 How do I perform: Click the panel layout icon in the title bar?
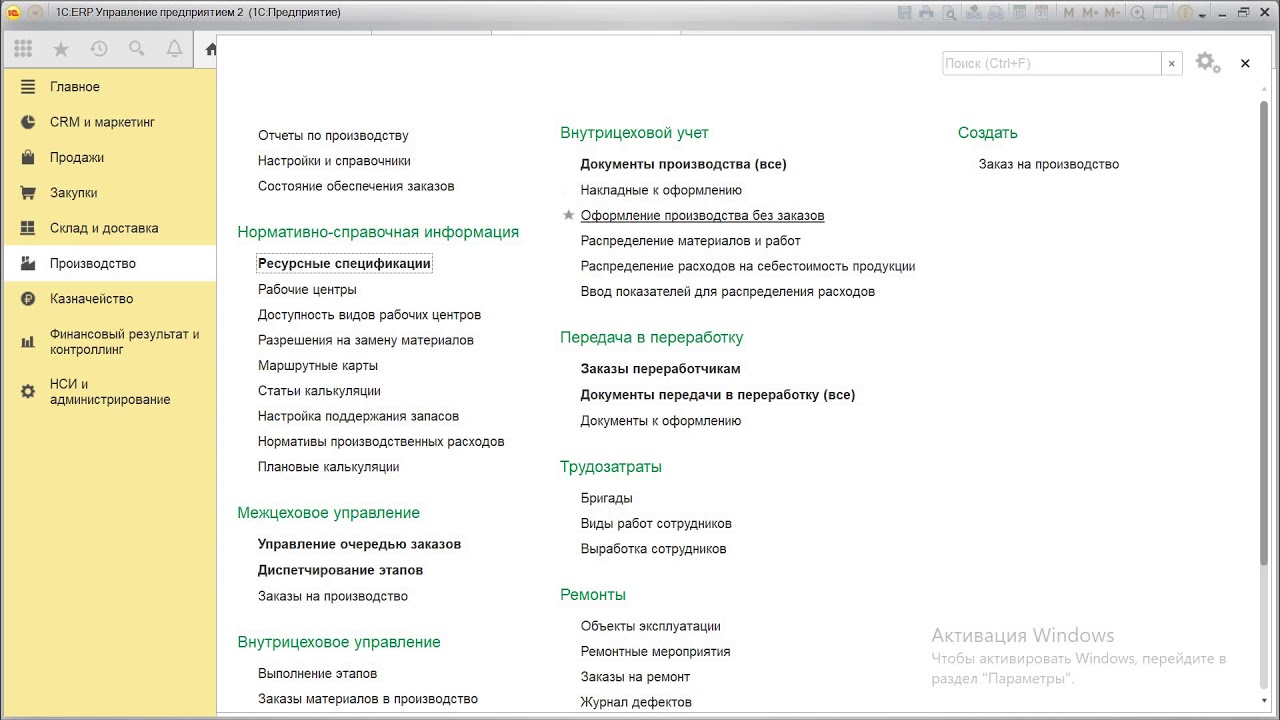pyautogui.click(x=1160, y=13)
